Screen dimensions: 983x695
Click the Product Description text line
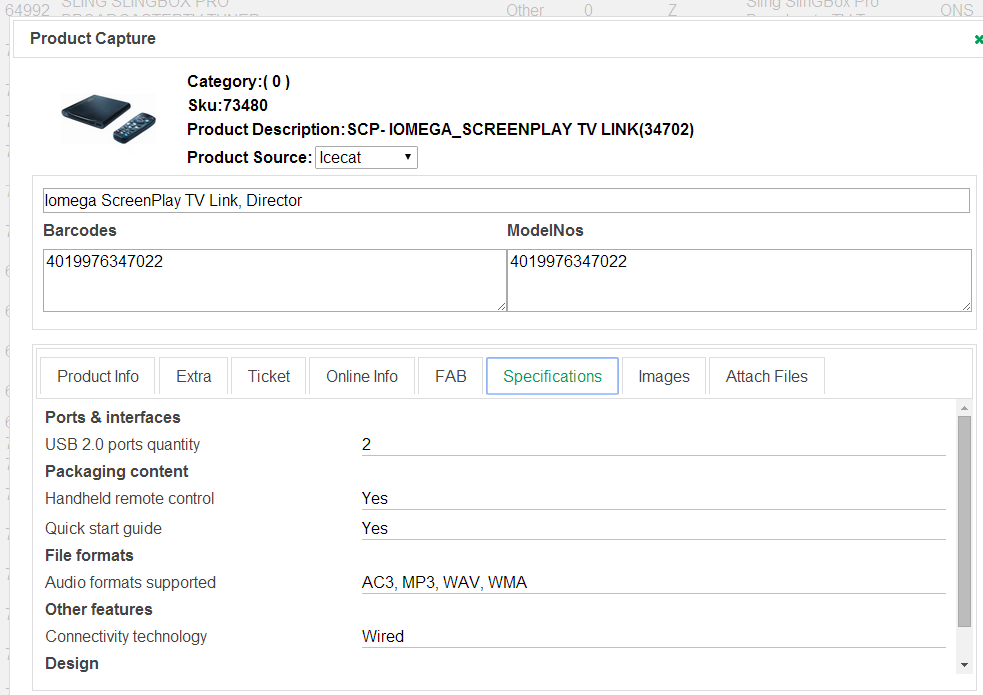(440, 129)
